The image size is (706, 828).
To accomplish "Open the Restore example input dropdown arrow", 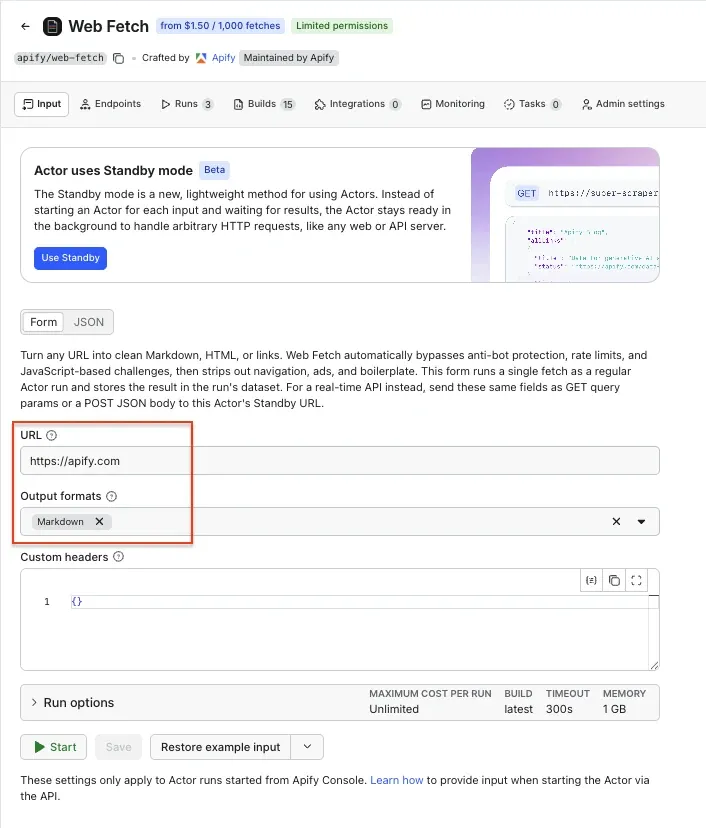I will pos(307,747).
